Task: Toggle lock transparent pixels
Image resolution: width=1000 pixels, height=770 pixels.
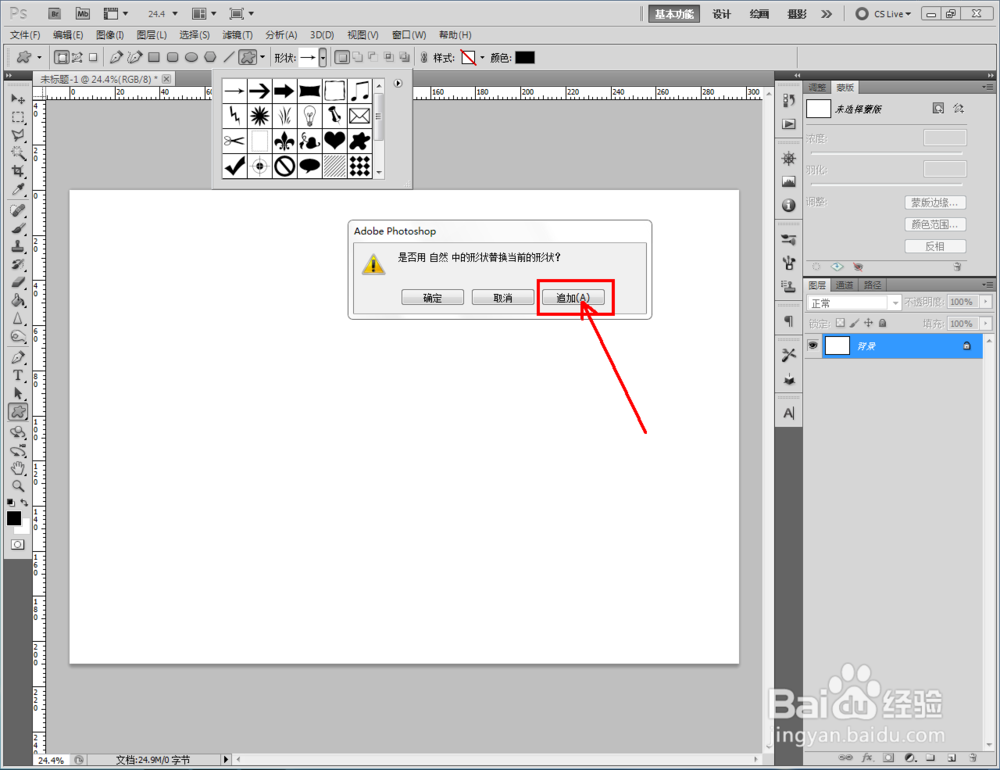Action: coord(841,323)
